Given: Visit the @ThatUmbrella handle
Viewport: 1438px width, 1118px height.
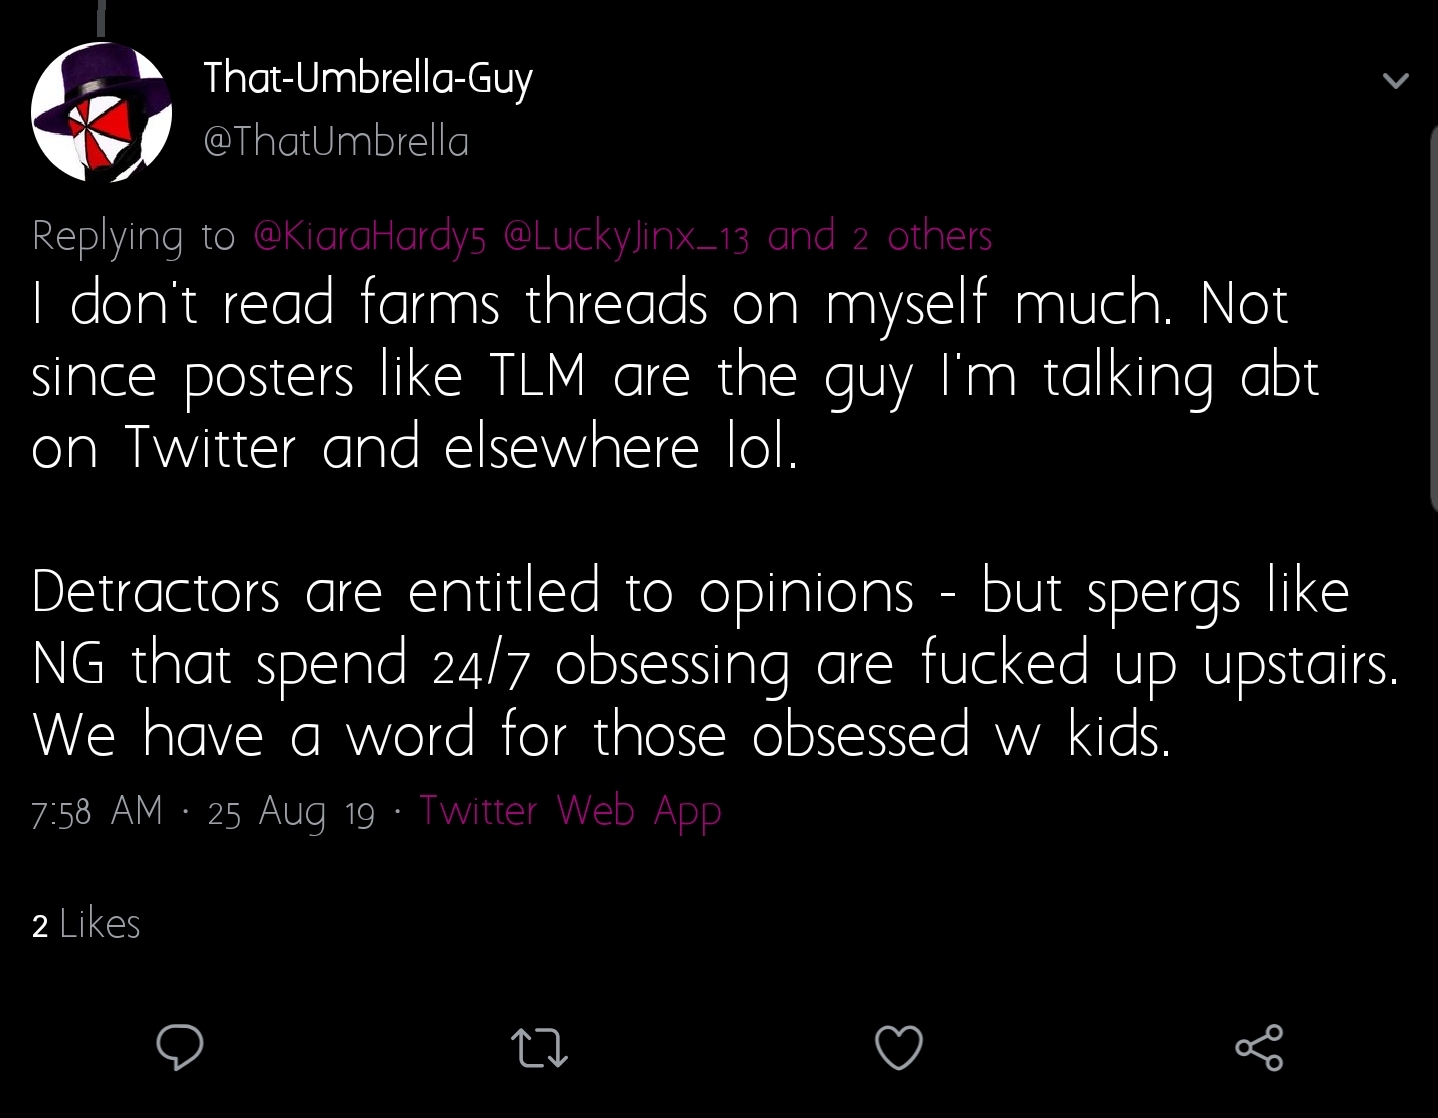Looking at the screenshot, I should pyautogui.click(x=336, y=141).
